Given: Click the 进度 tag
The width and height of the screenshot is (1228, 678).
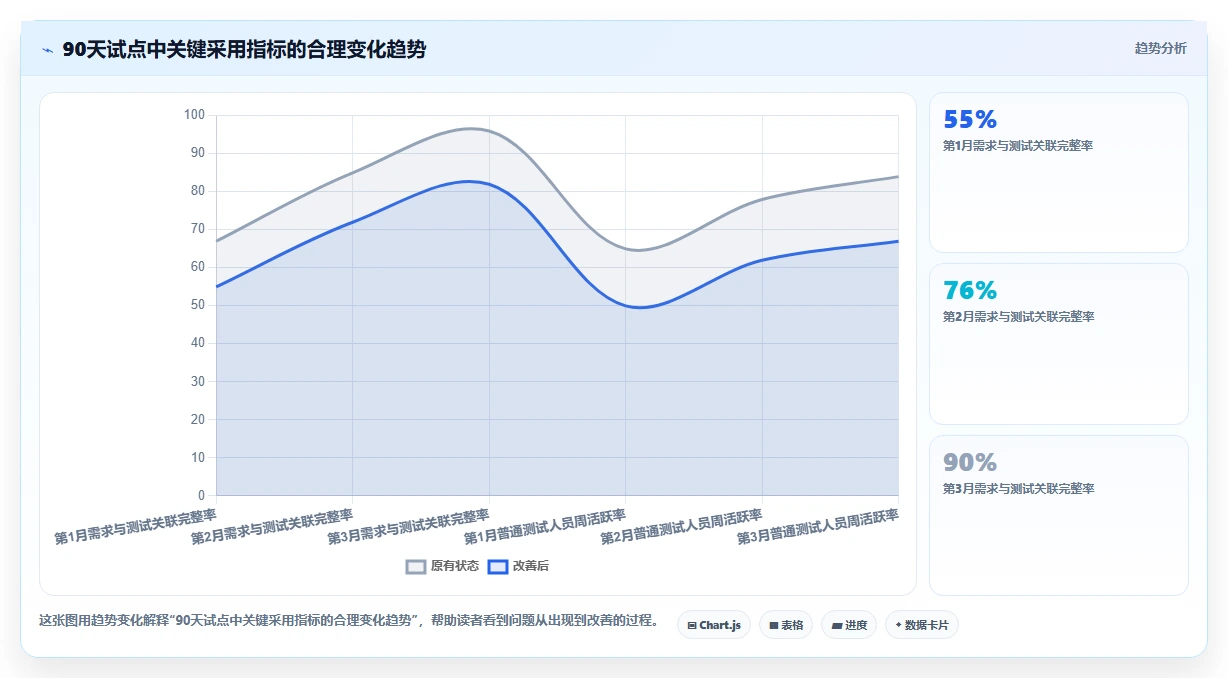Looking at the screenshot, I should click(849, 625).
